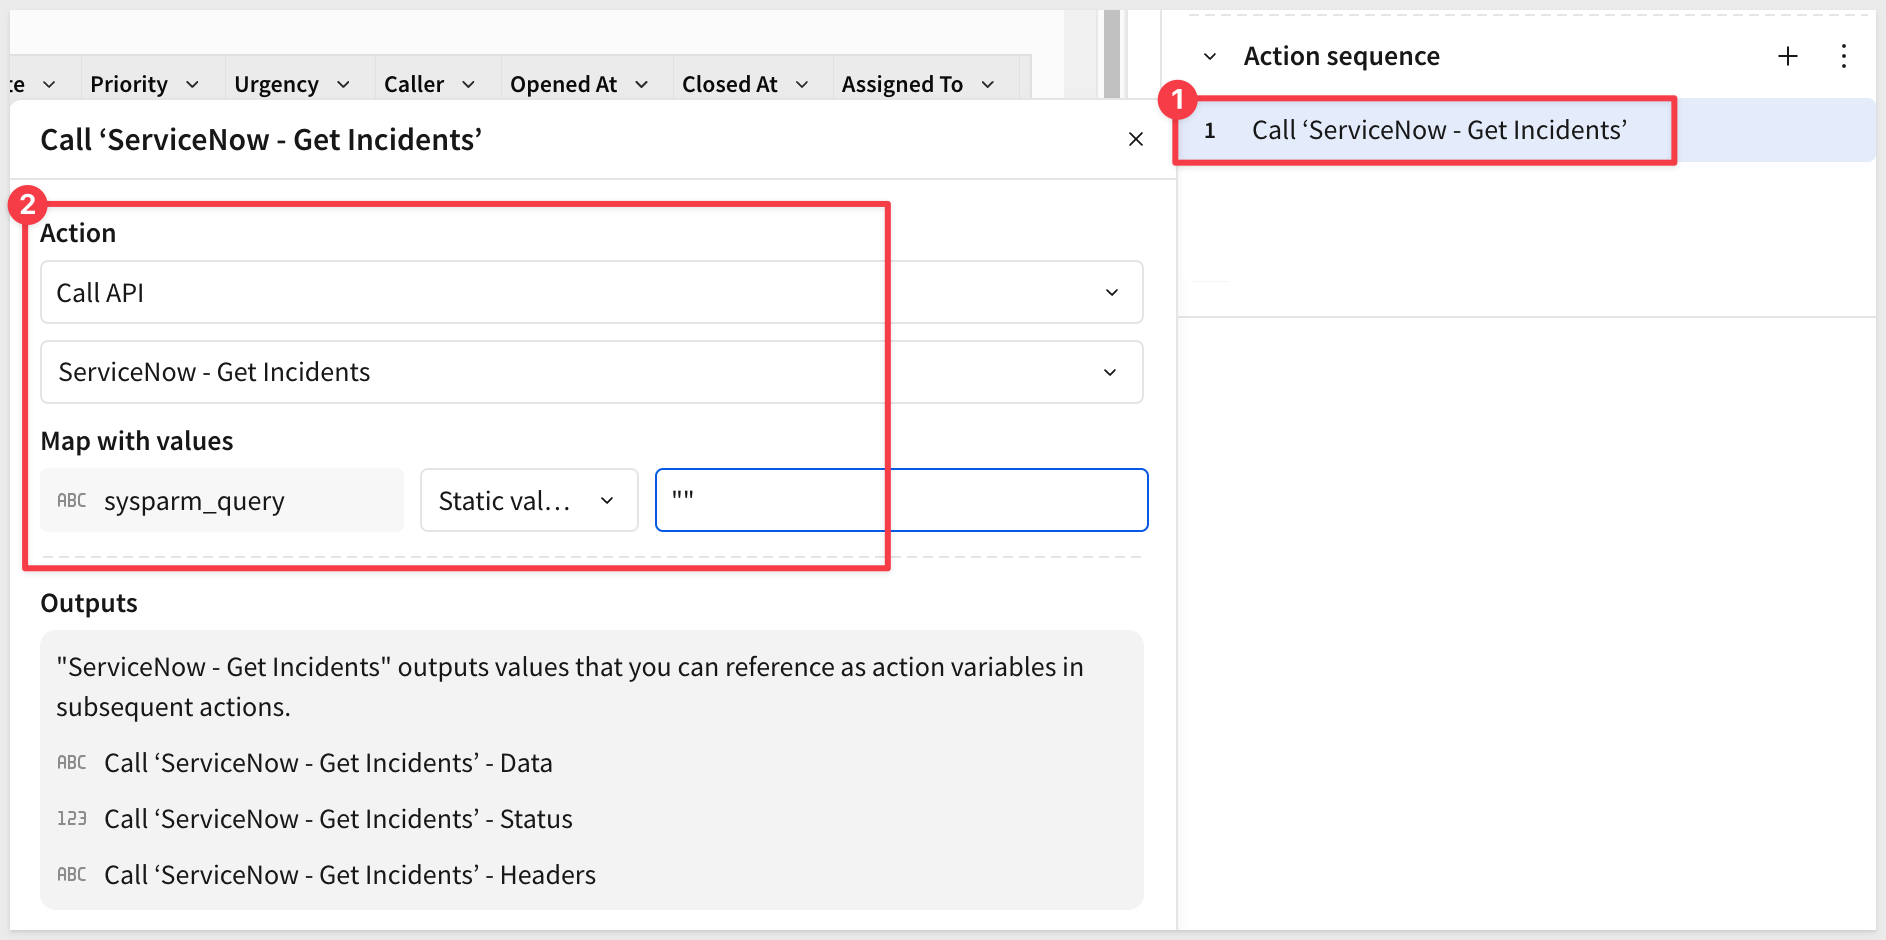Click the Assigned To column header
The width and height of the screenshot is (1886, 940).
click(901, 85)
